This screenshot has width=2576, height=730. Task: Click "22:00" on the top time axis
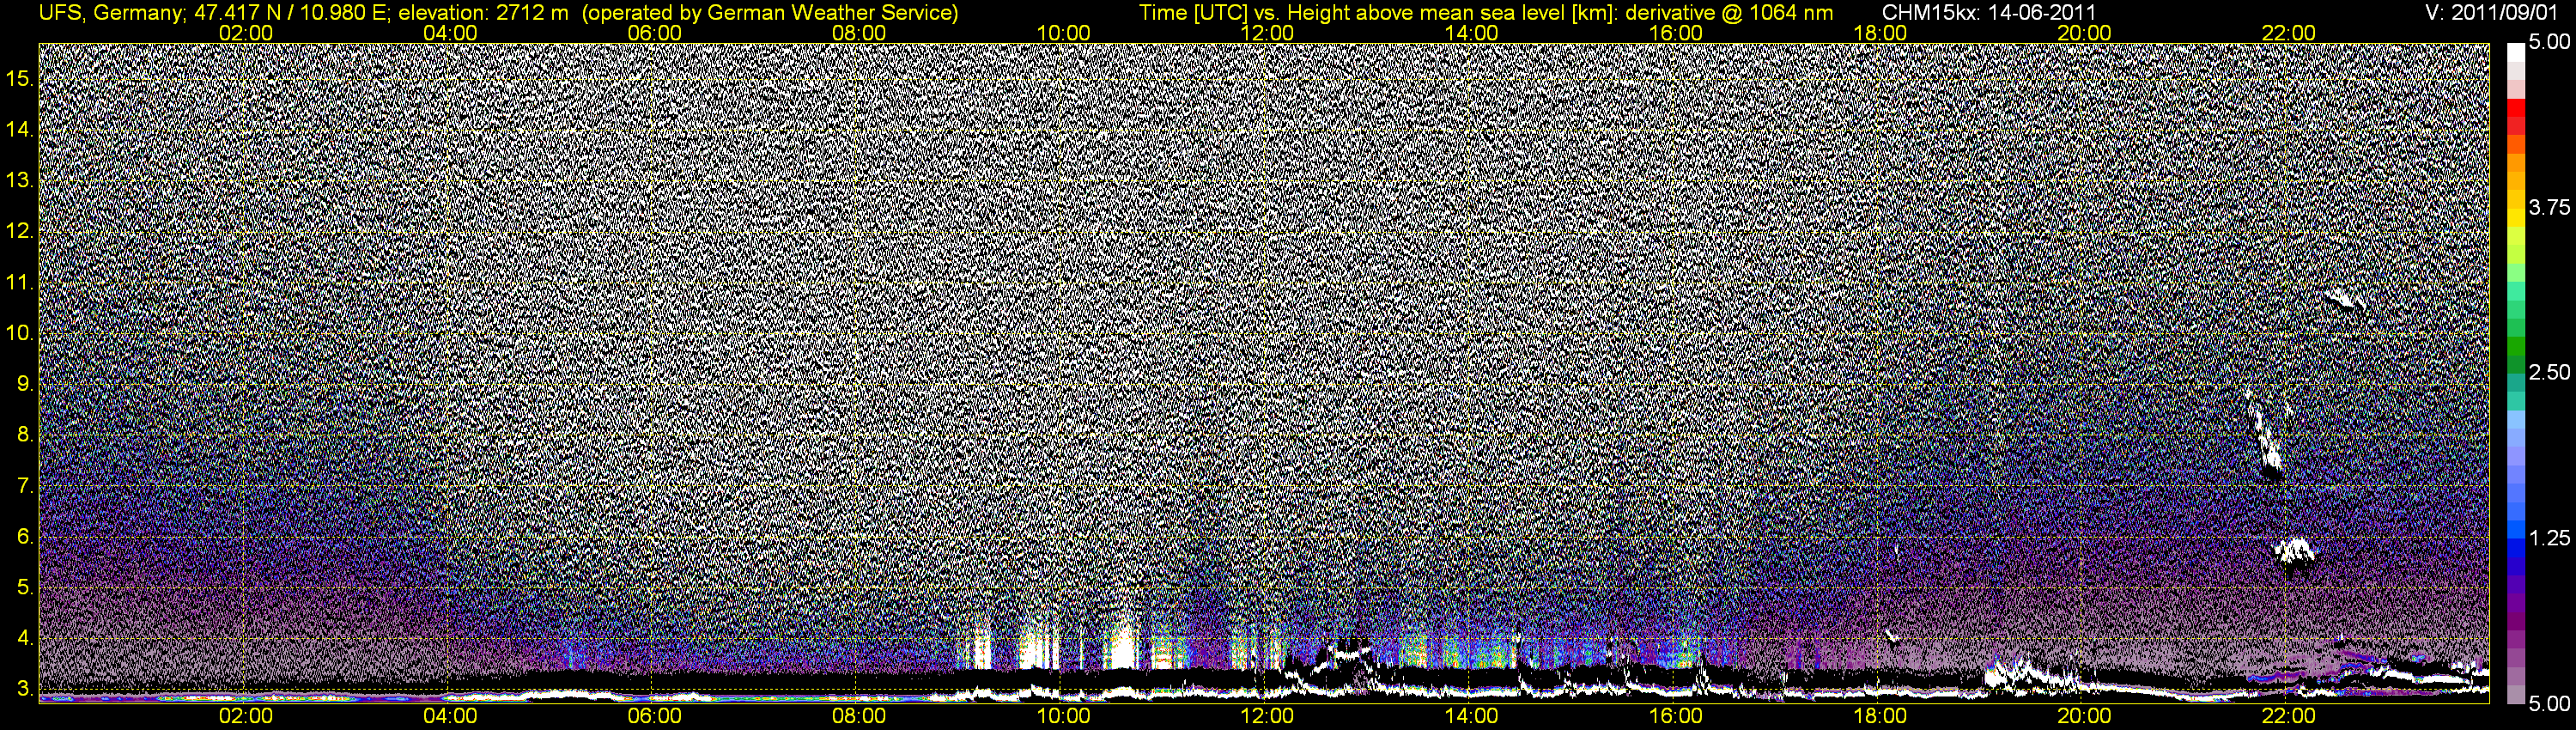[x=2289, y=33]
